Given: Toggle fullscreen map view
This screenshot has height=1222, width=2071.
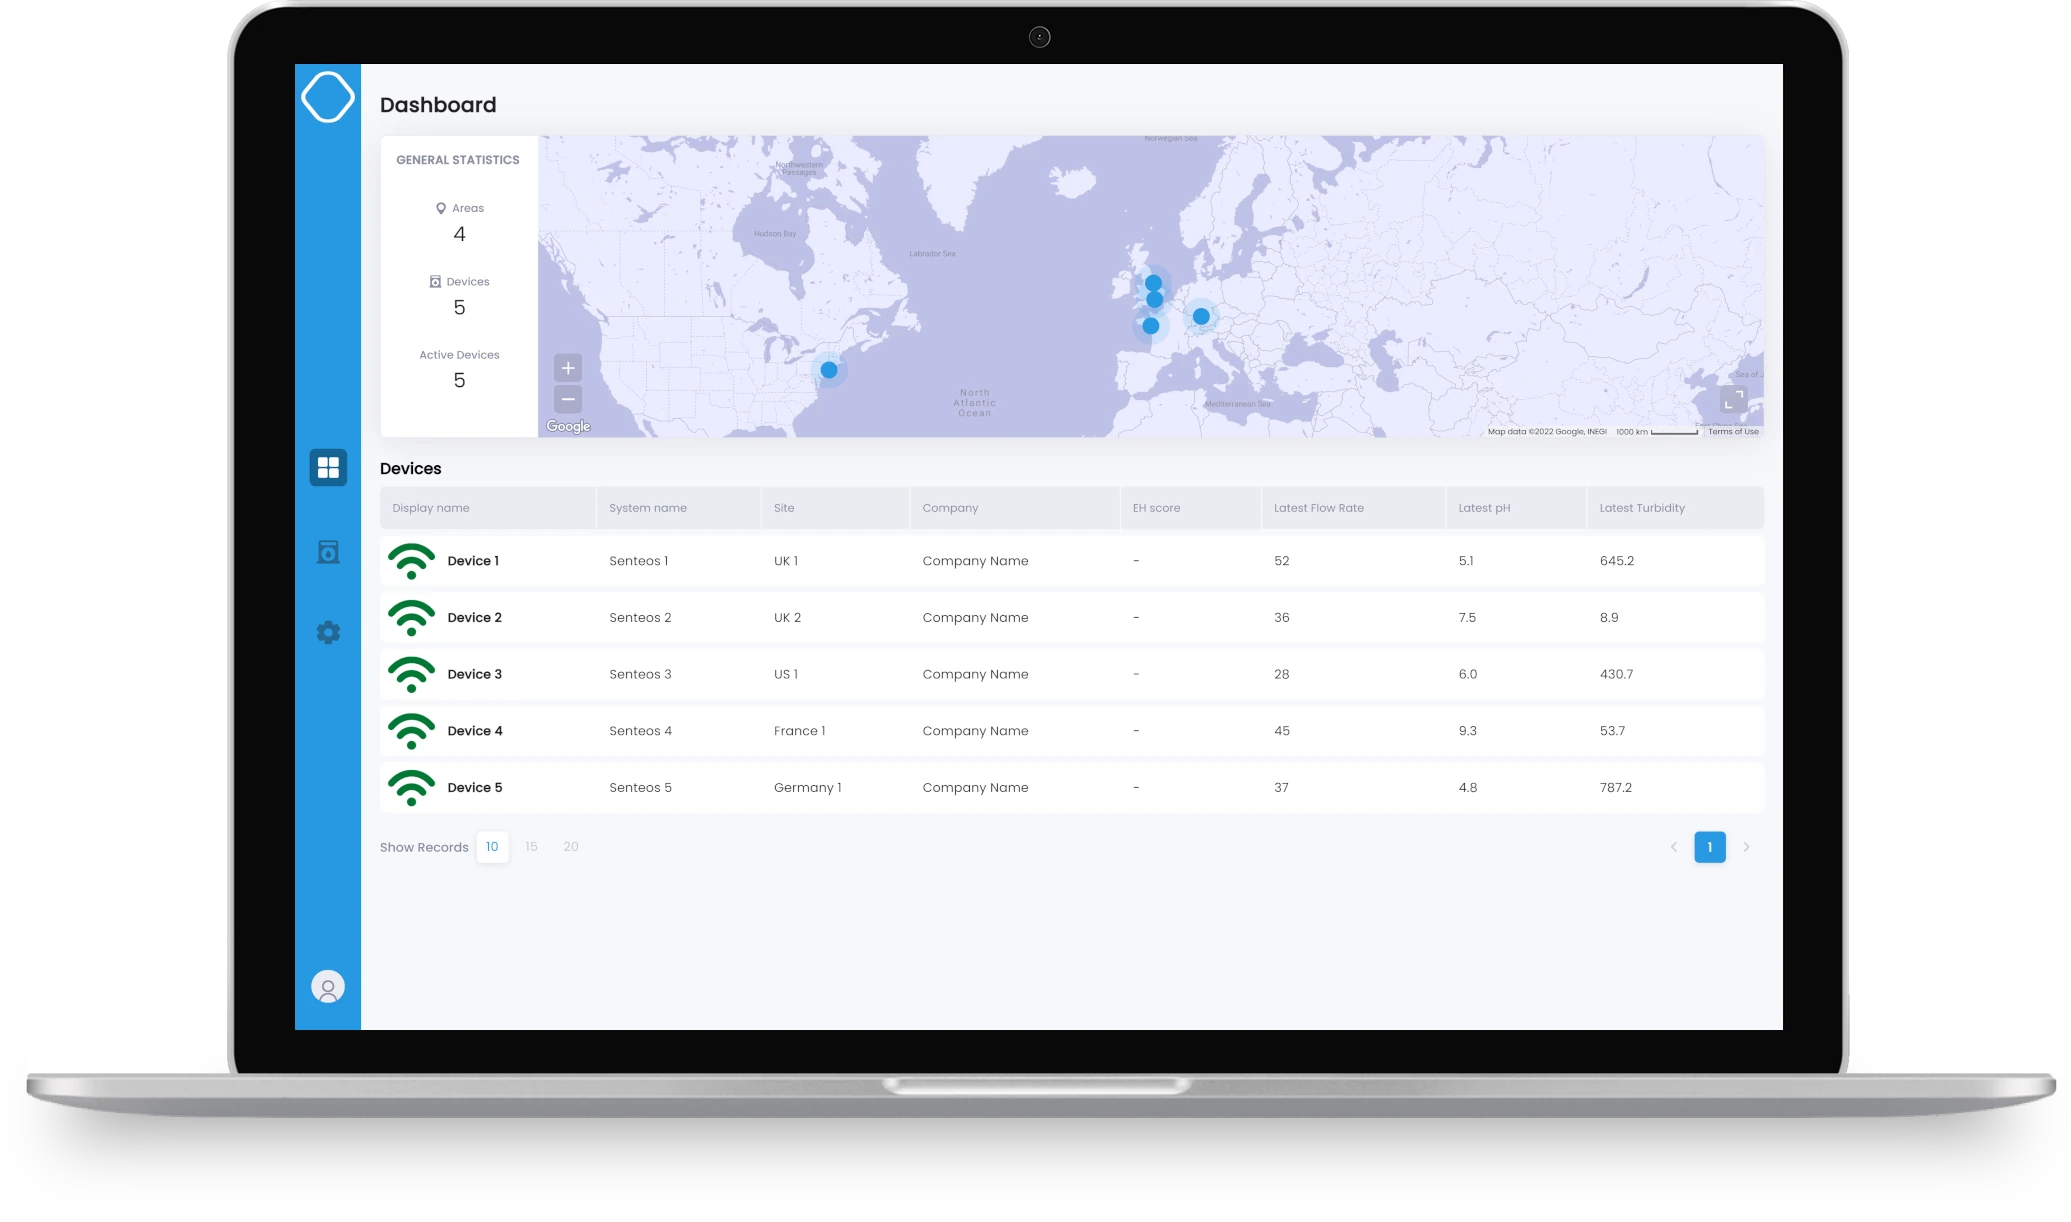Looking at the screenshot, I should coord(1733,400).
